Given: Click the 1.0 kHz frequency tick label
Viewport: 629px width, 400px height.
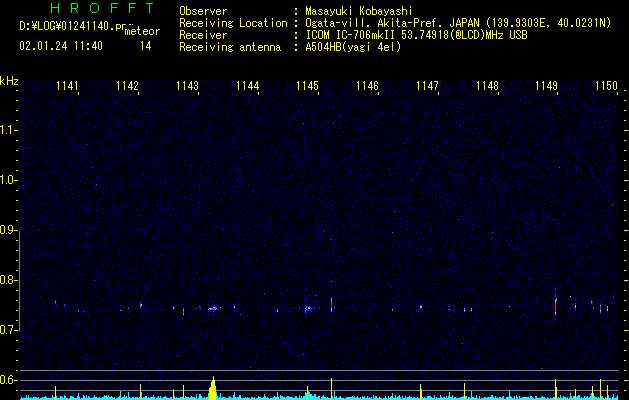Looking at the screenshot, I should 8,180.
